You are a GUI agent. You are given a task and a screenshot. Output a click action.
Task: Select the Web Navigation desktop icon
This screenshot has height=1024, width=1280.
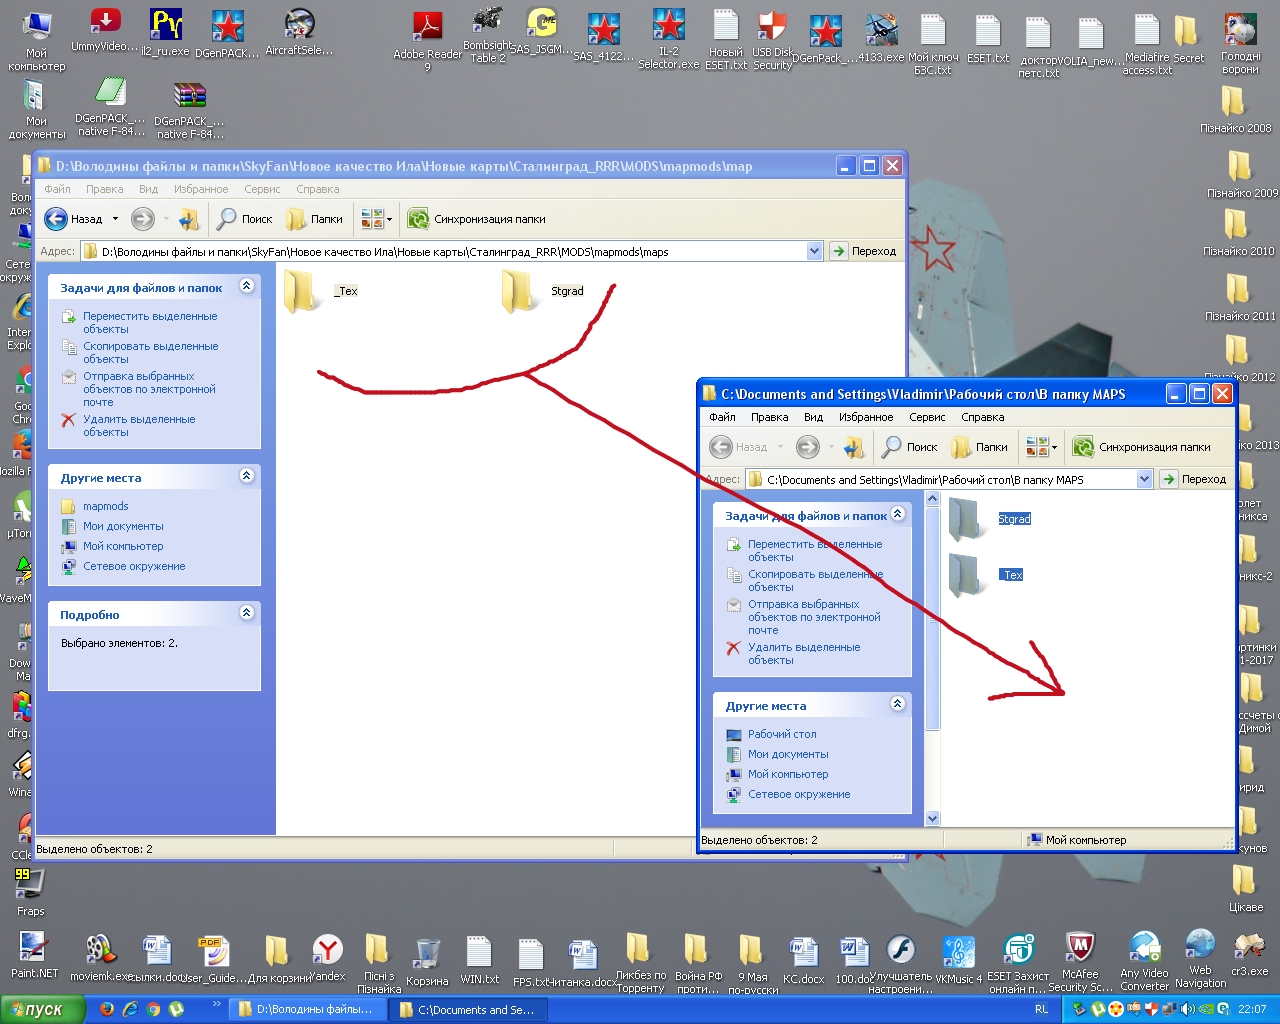(1200, 959)
